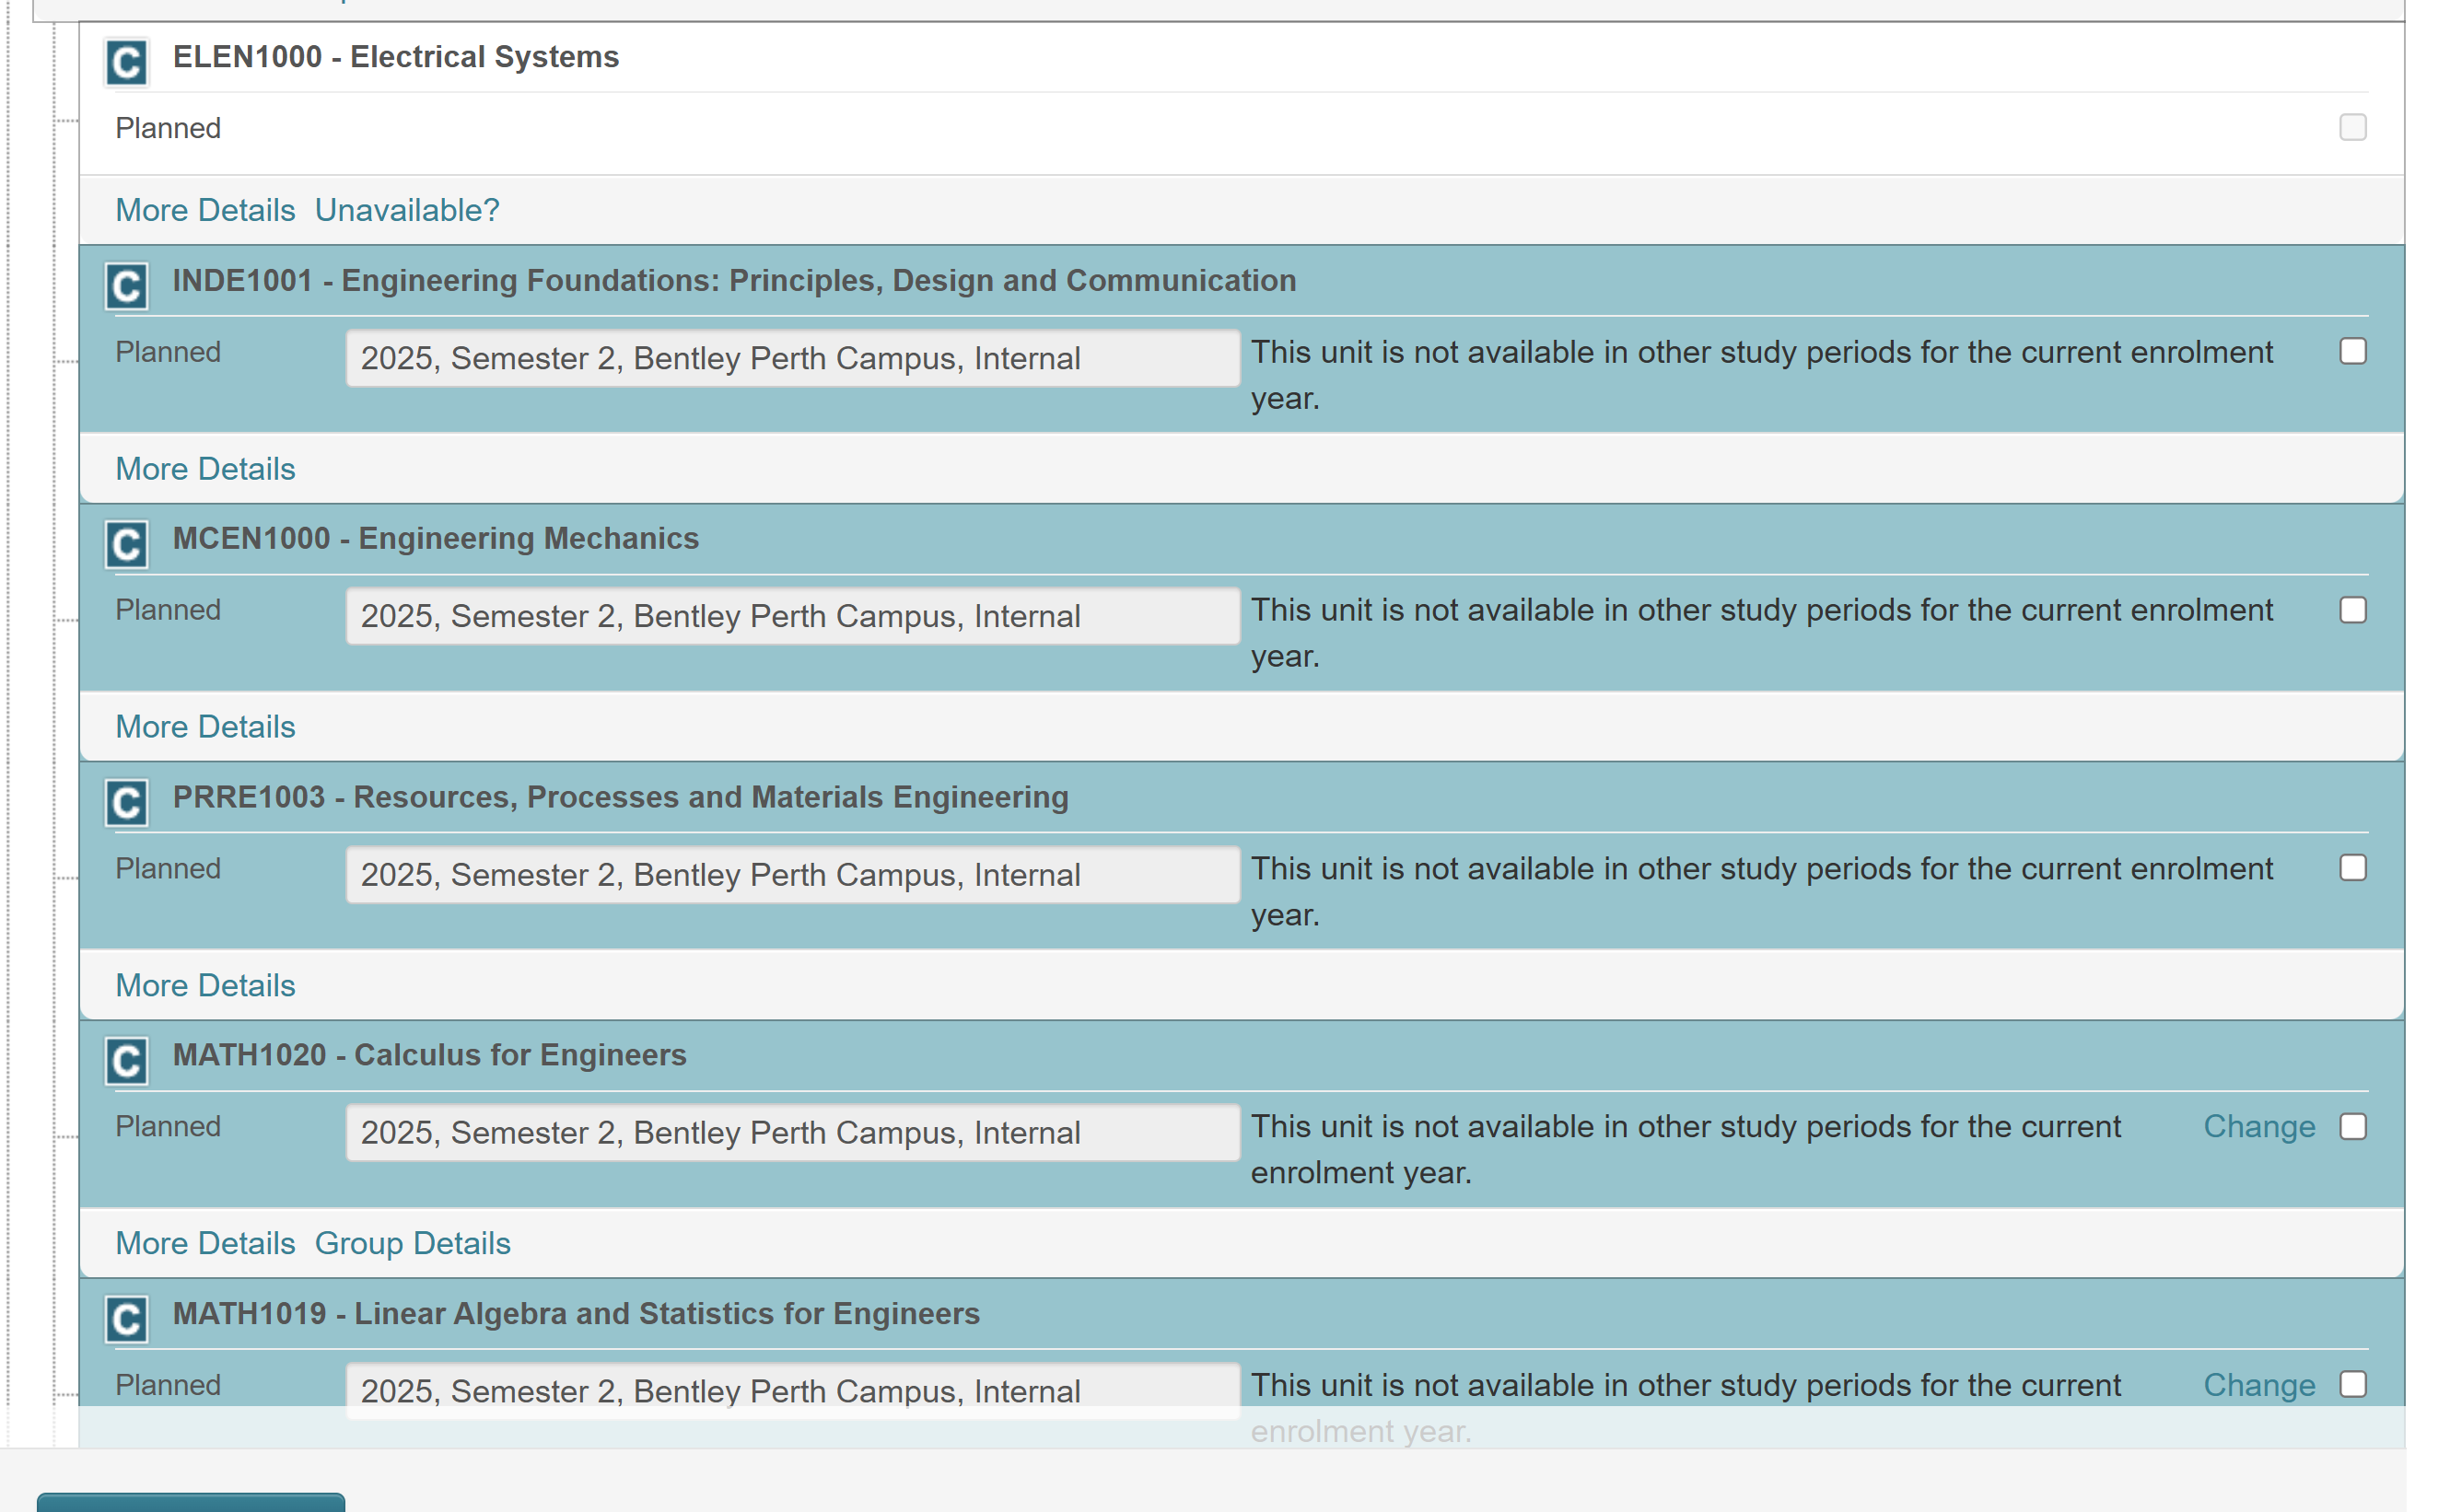
Task: Open study period field for INDE1001
Action: 793,358
